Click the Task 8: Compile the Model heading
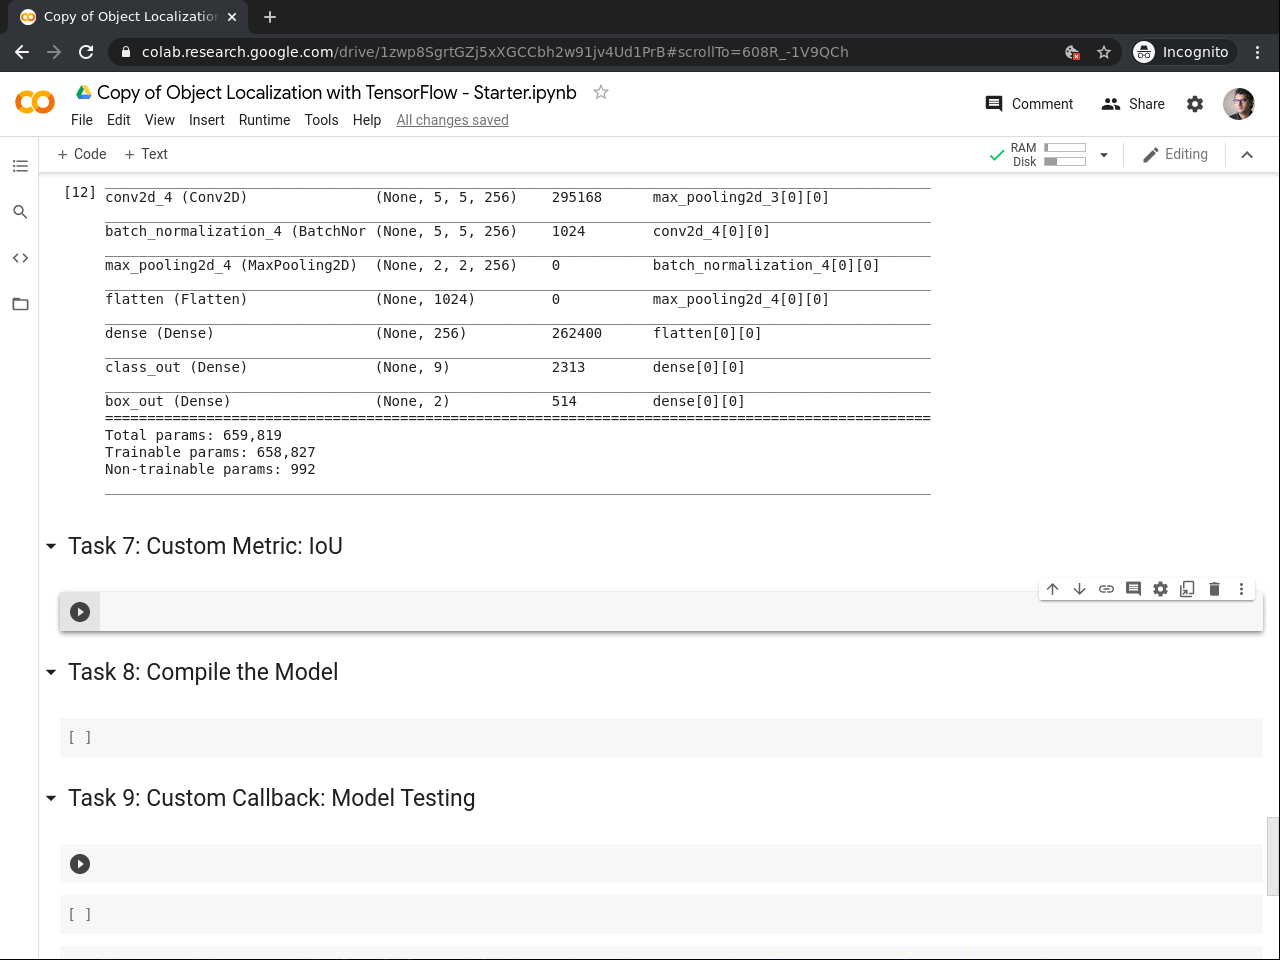1280x960 pixels. point(203,672)
